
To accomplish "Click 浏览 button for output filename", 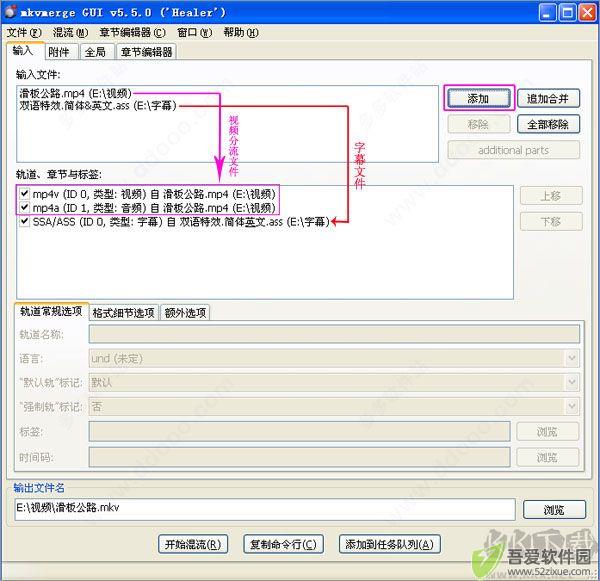I will 554,509.
